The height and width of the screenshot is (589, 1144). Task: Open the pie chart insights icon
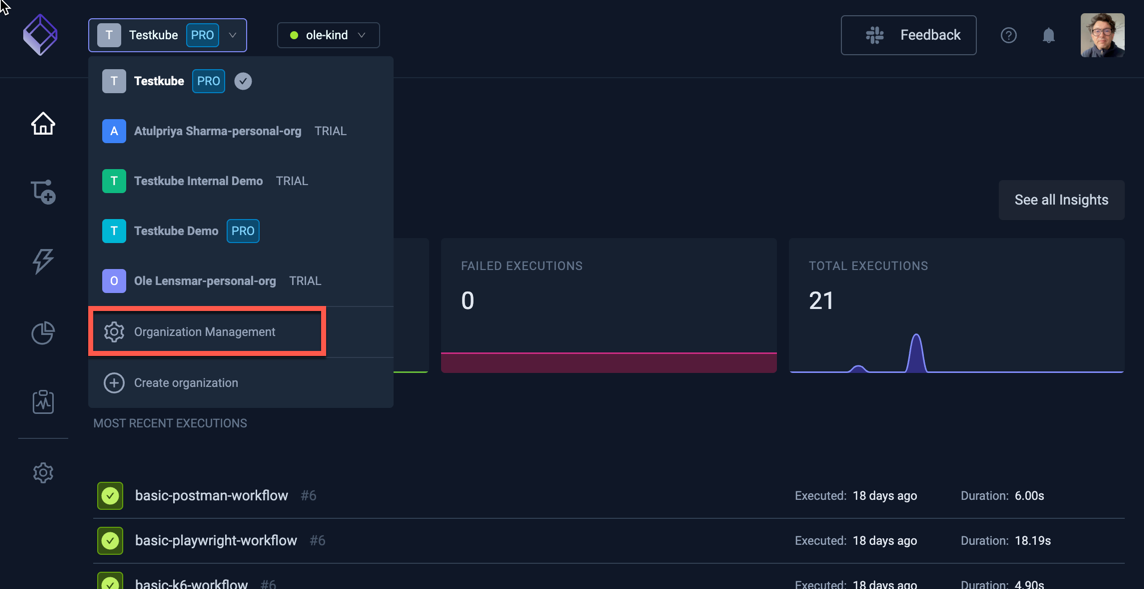[43, 333]
